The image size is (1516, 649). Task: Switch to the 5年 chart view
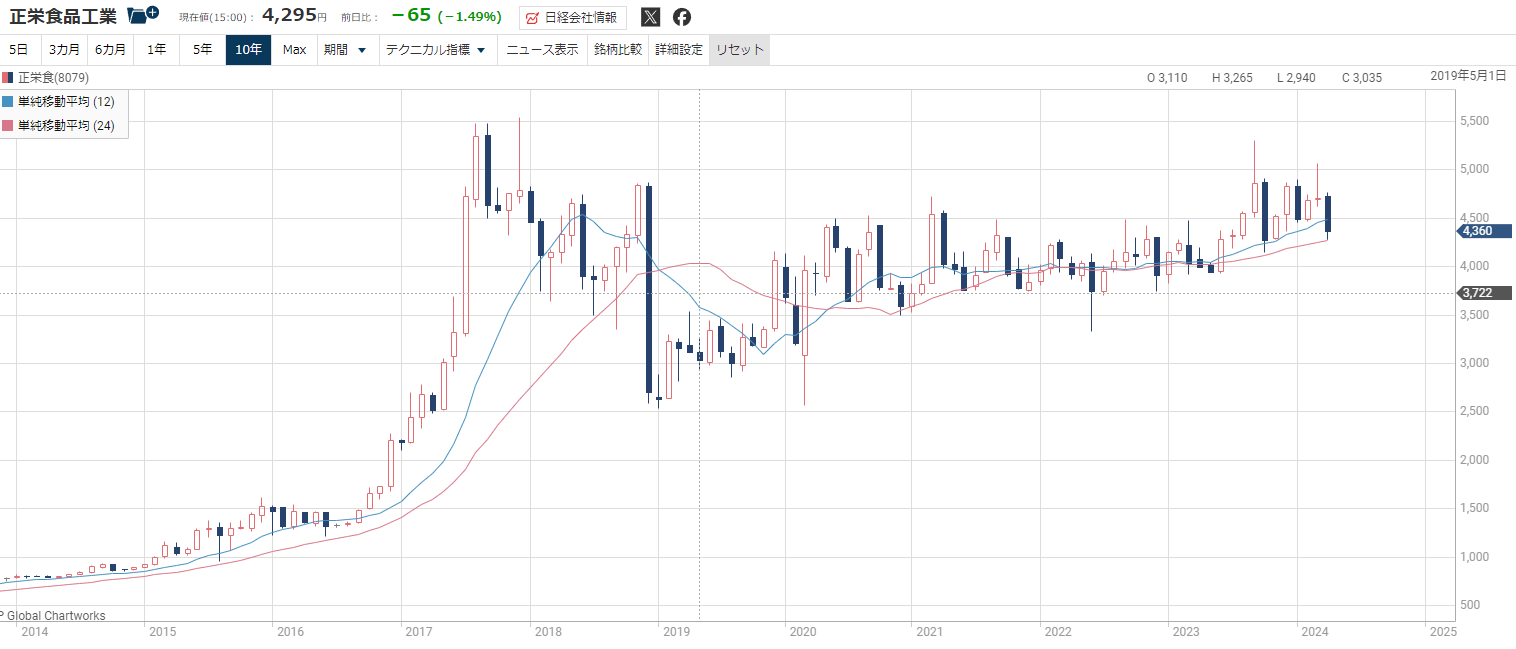[202, 50]
